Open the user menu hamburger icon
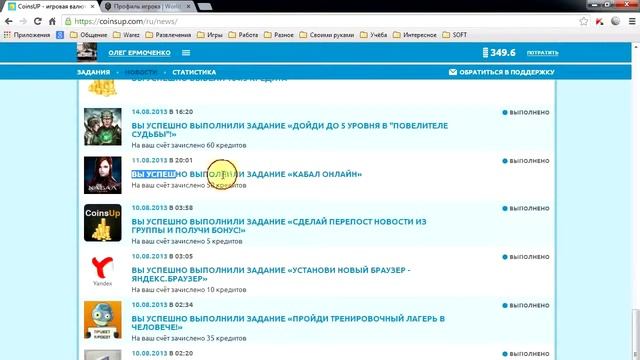 (x=186, y=53)
